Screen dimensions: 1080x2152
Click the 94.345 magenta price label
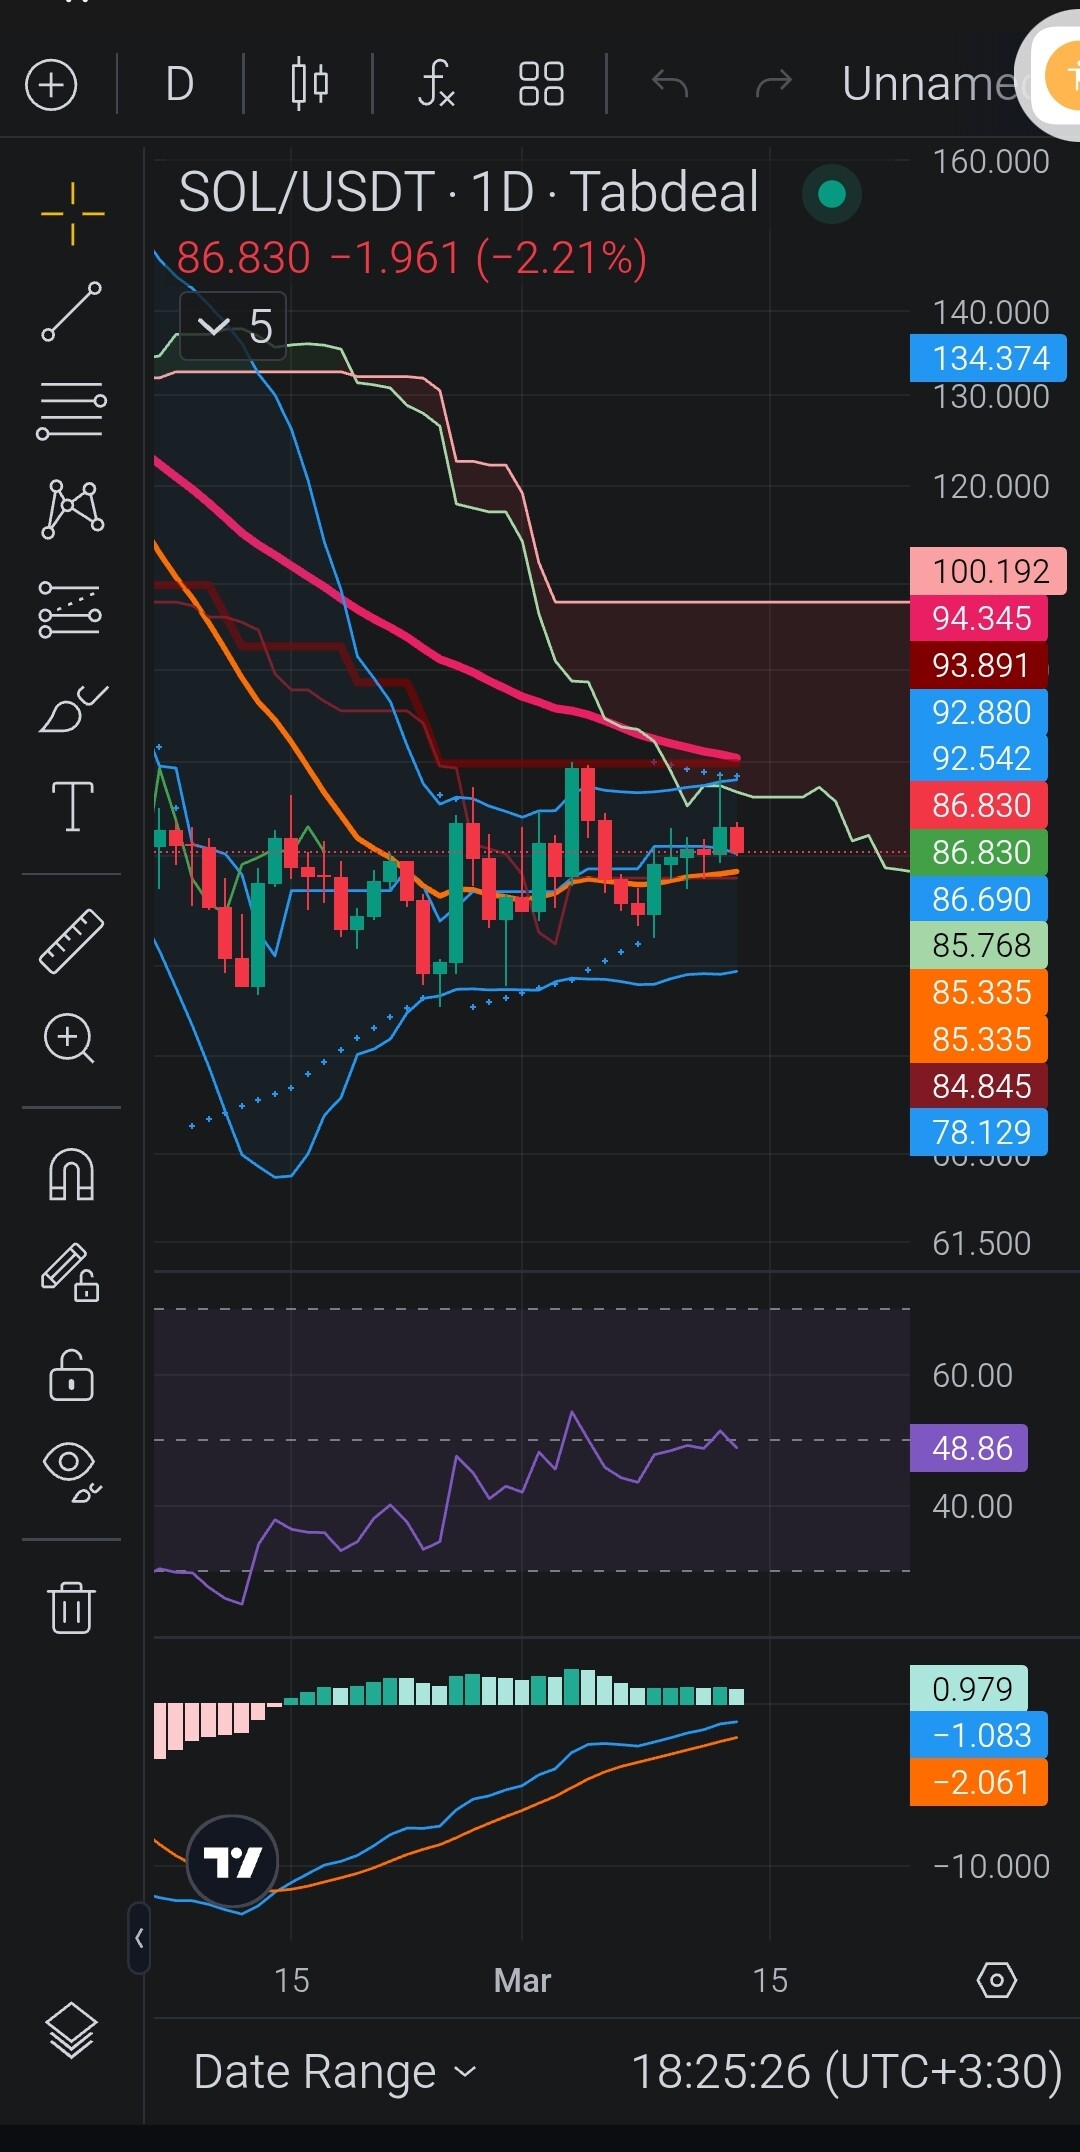979,618
